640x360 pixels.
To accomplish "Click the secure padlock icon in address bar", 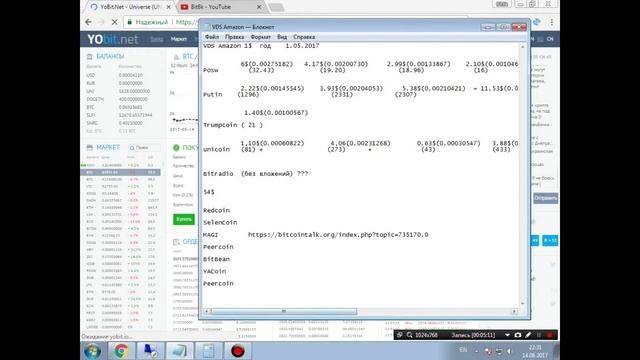I will (x=129, y=22).
